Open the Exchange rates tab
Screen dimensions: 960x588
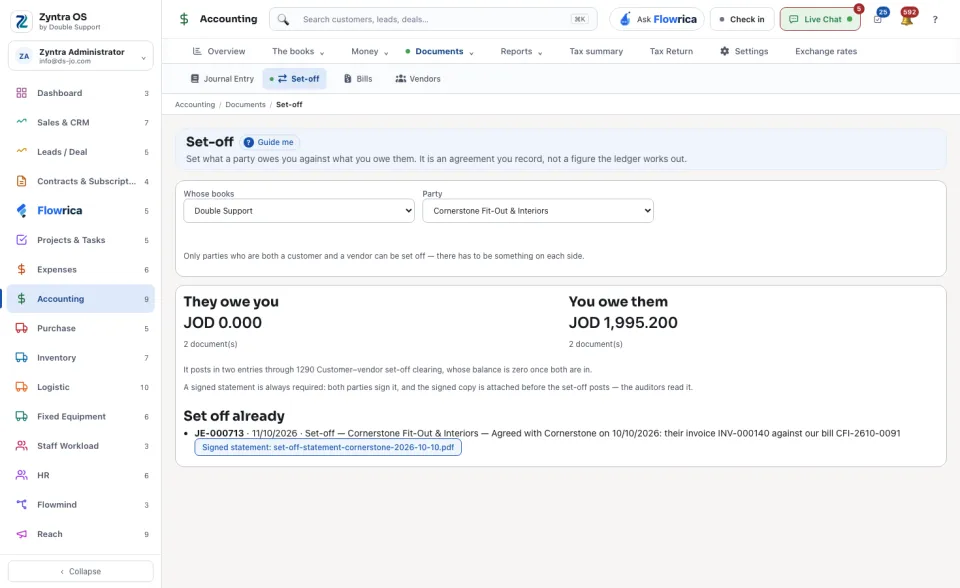[x=826, y=51]
